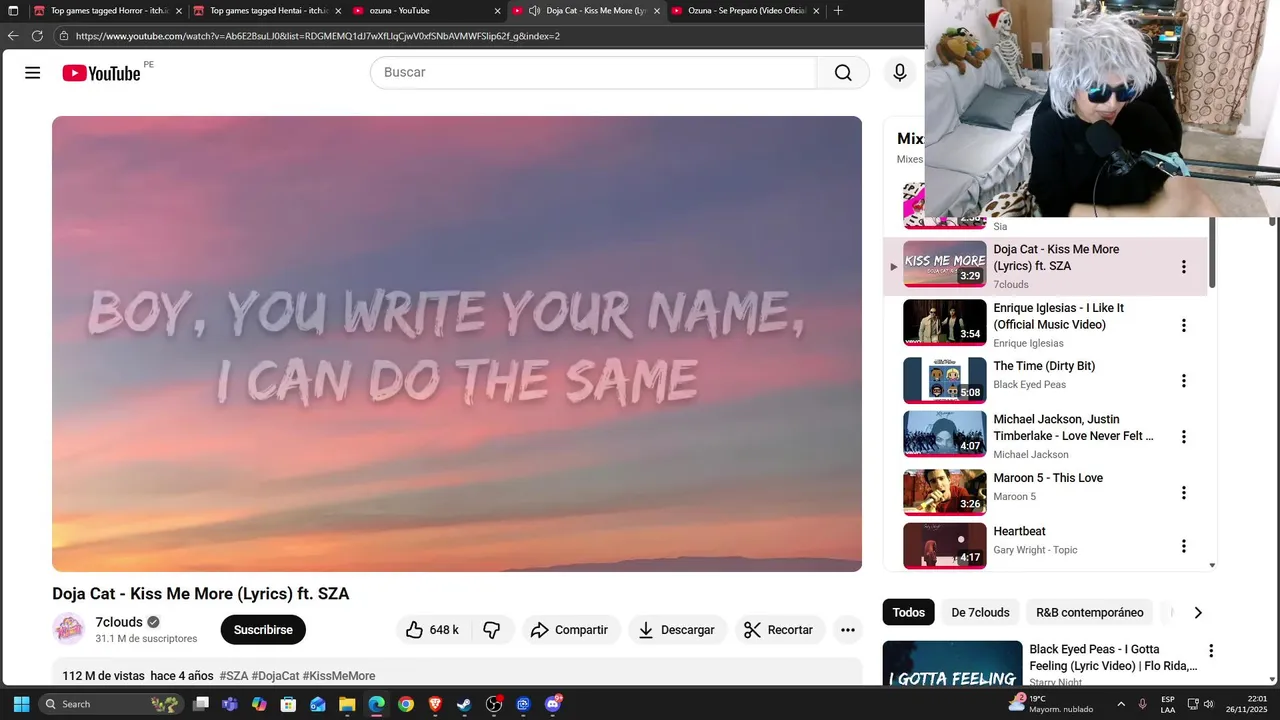Select the De 7clouds filter chip
1280x720 pixels.
coord(980,612)
